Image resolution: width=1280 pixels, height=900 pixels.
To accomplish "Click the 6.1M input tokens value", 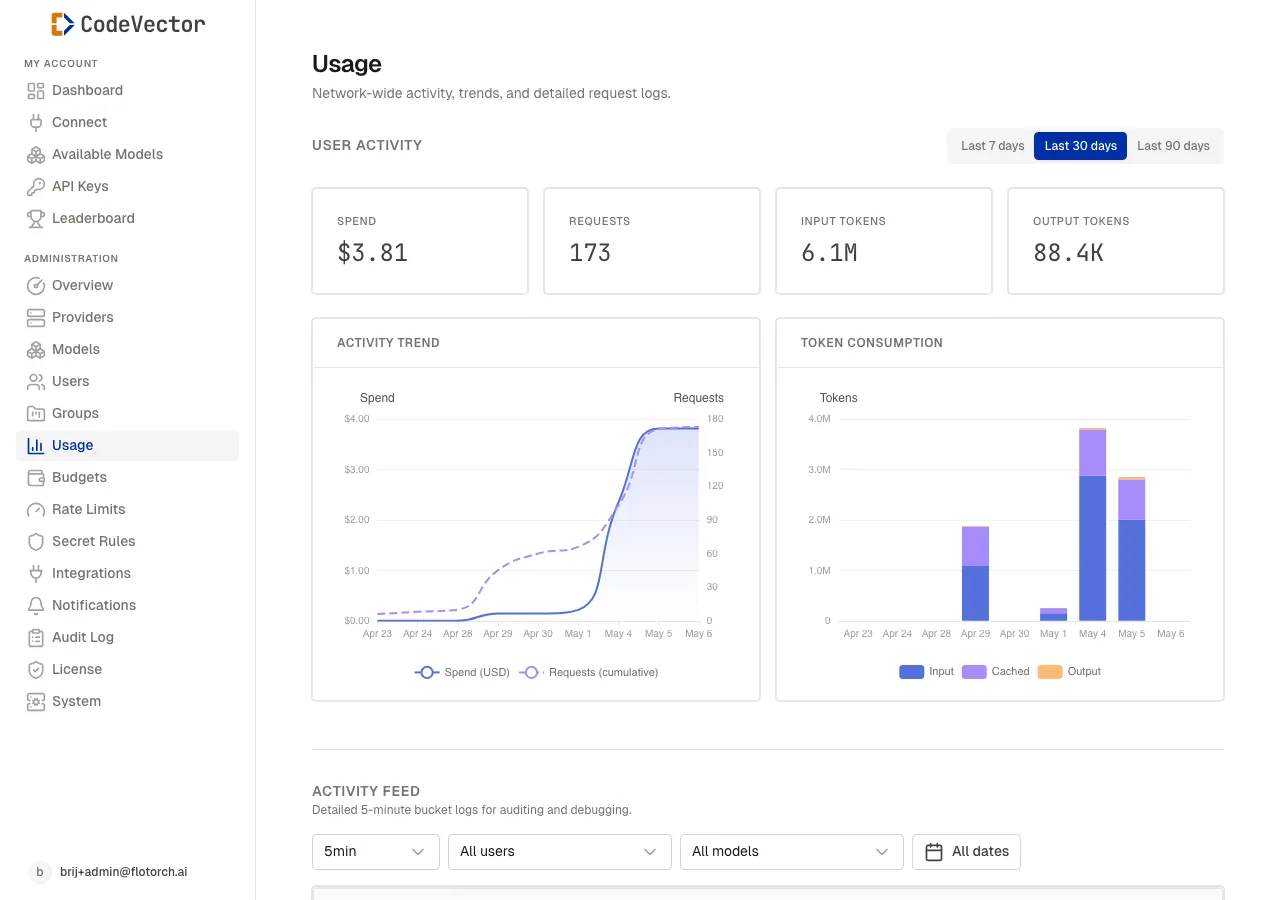I will pyautogui.click(x=829, y=253).
